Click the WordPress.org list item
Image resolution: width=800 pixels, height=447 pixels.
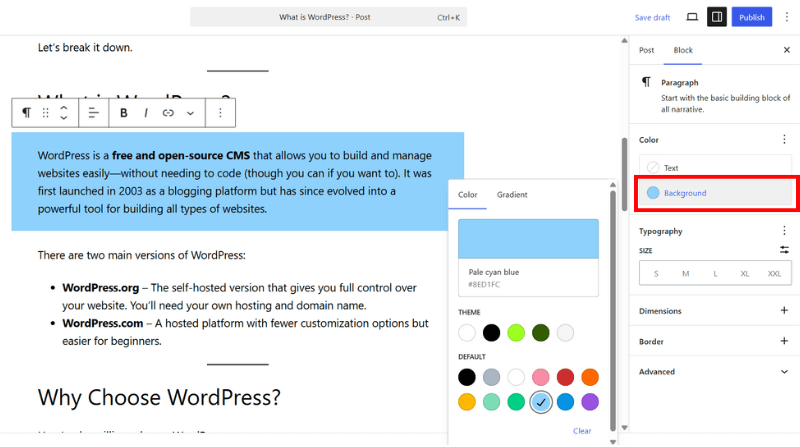click(239, 296)
